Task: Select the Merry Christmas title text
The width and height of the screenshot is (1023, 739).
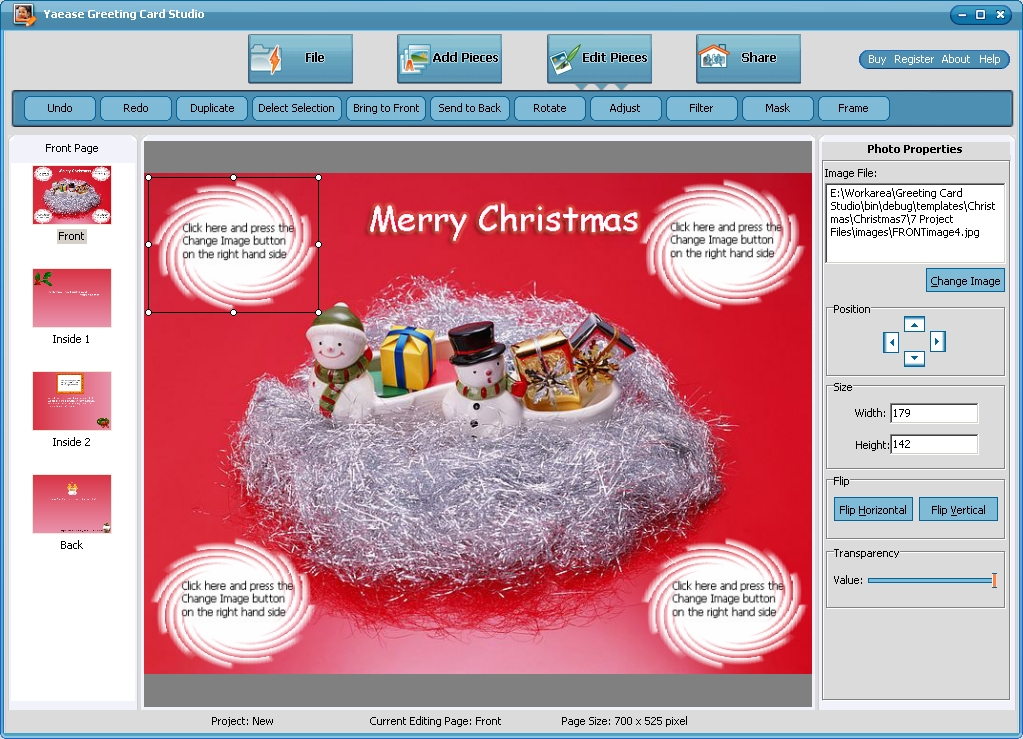Action: 504,220
